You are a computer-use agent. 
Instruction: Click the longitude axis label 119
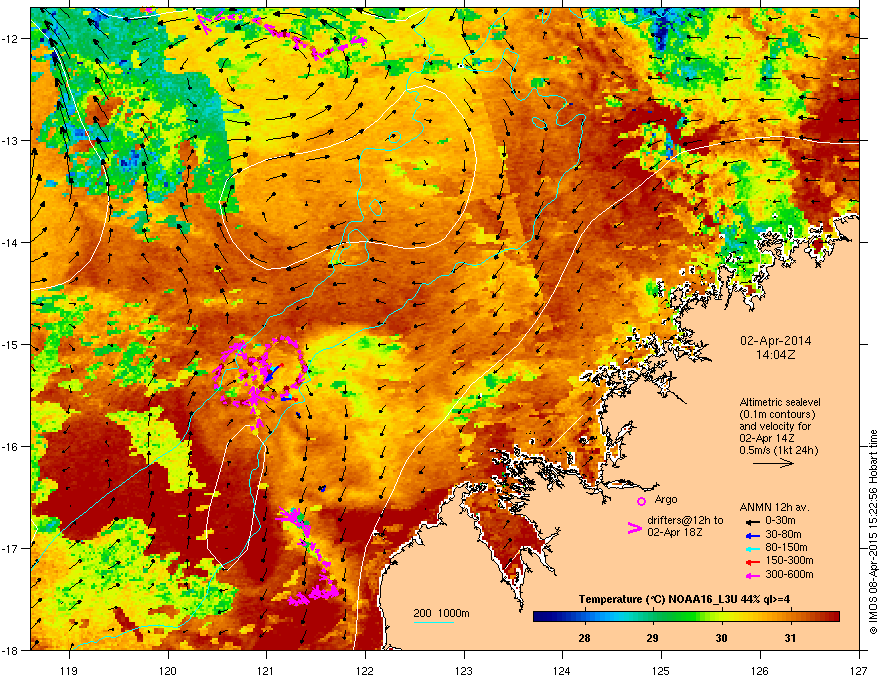point(69,670)
